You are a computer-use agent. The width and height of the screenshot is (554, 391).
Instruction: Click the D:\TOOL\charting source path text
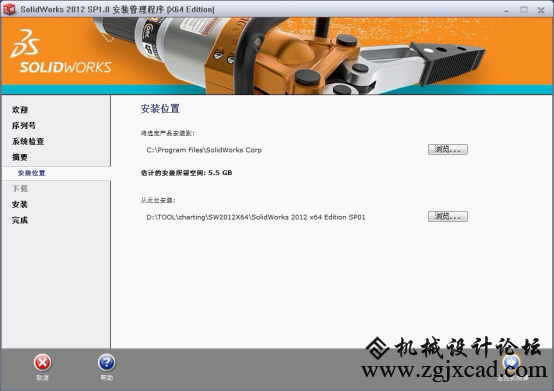pos(256,217)
